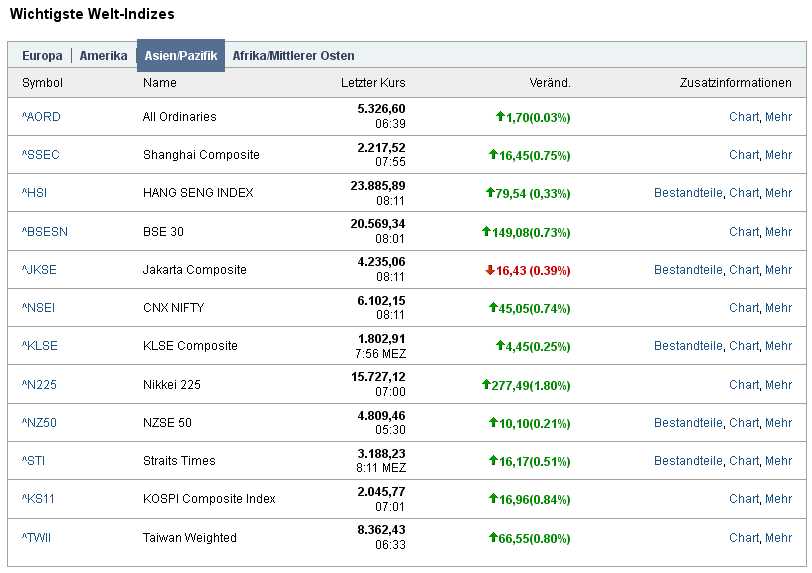812x573 pixels.
Task: Open the Chart link for BSE 30
Action: click(x=744, y=232)
